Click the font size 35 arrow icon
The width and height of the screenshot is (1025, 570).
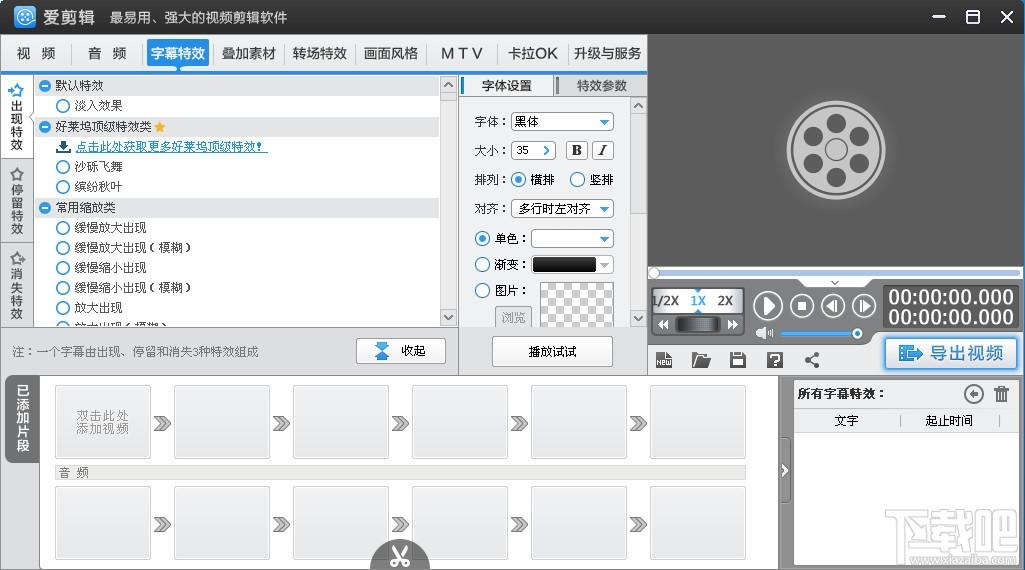546,150
